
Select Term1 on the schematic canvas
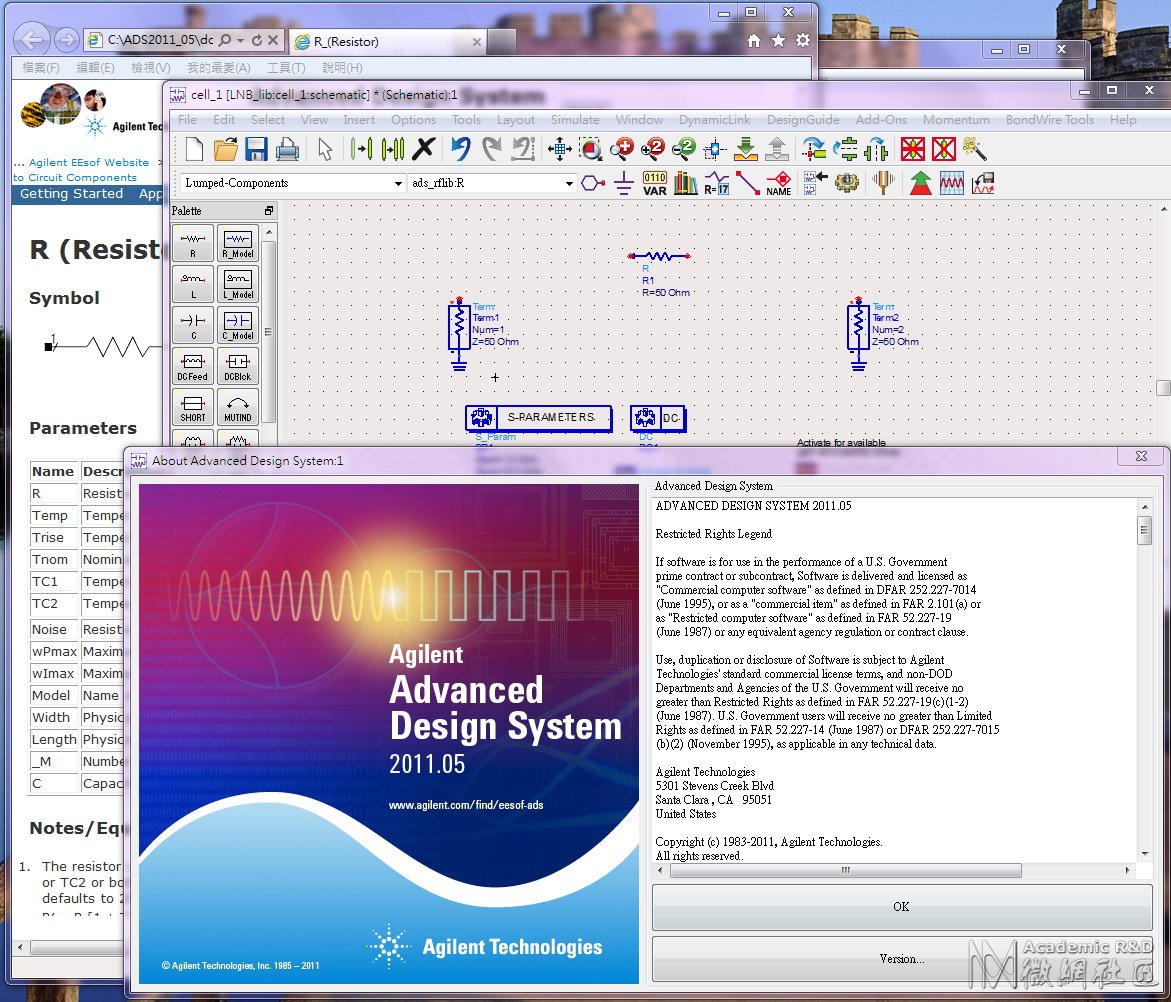[x=459, y=334]
